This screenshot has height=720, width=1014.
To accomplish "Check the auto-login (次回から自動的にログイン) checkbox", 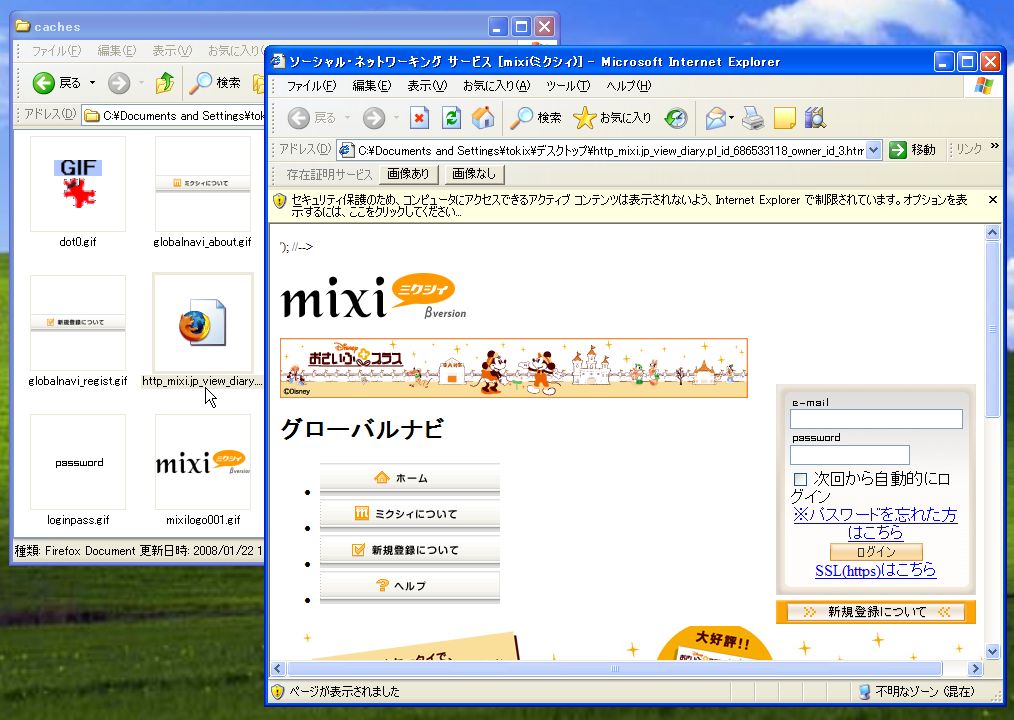I will coord(800,479).
